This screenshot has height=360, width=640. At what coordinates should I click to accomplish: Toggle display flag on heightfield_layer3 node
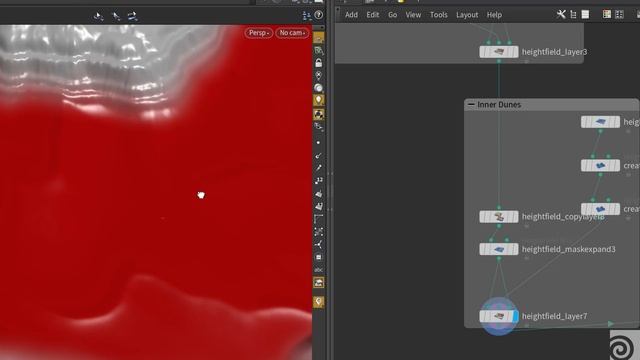click(516, 52)
